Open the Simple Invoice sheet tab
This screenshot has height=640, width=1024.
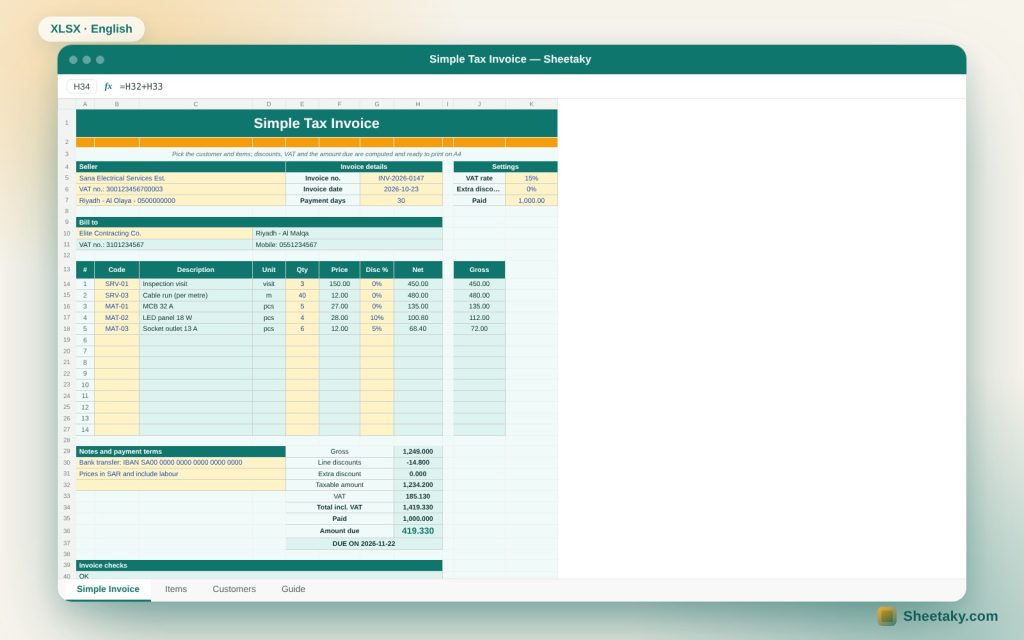point(108,589)
